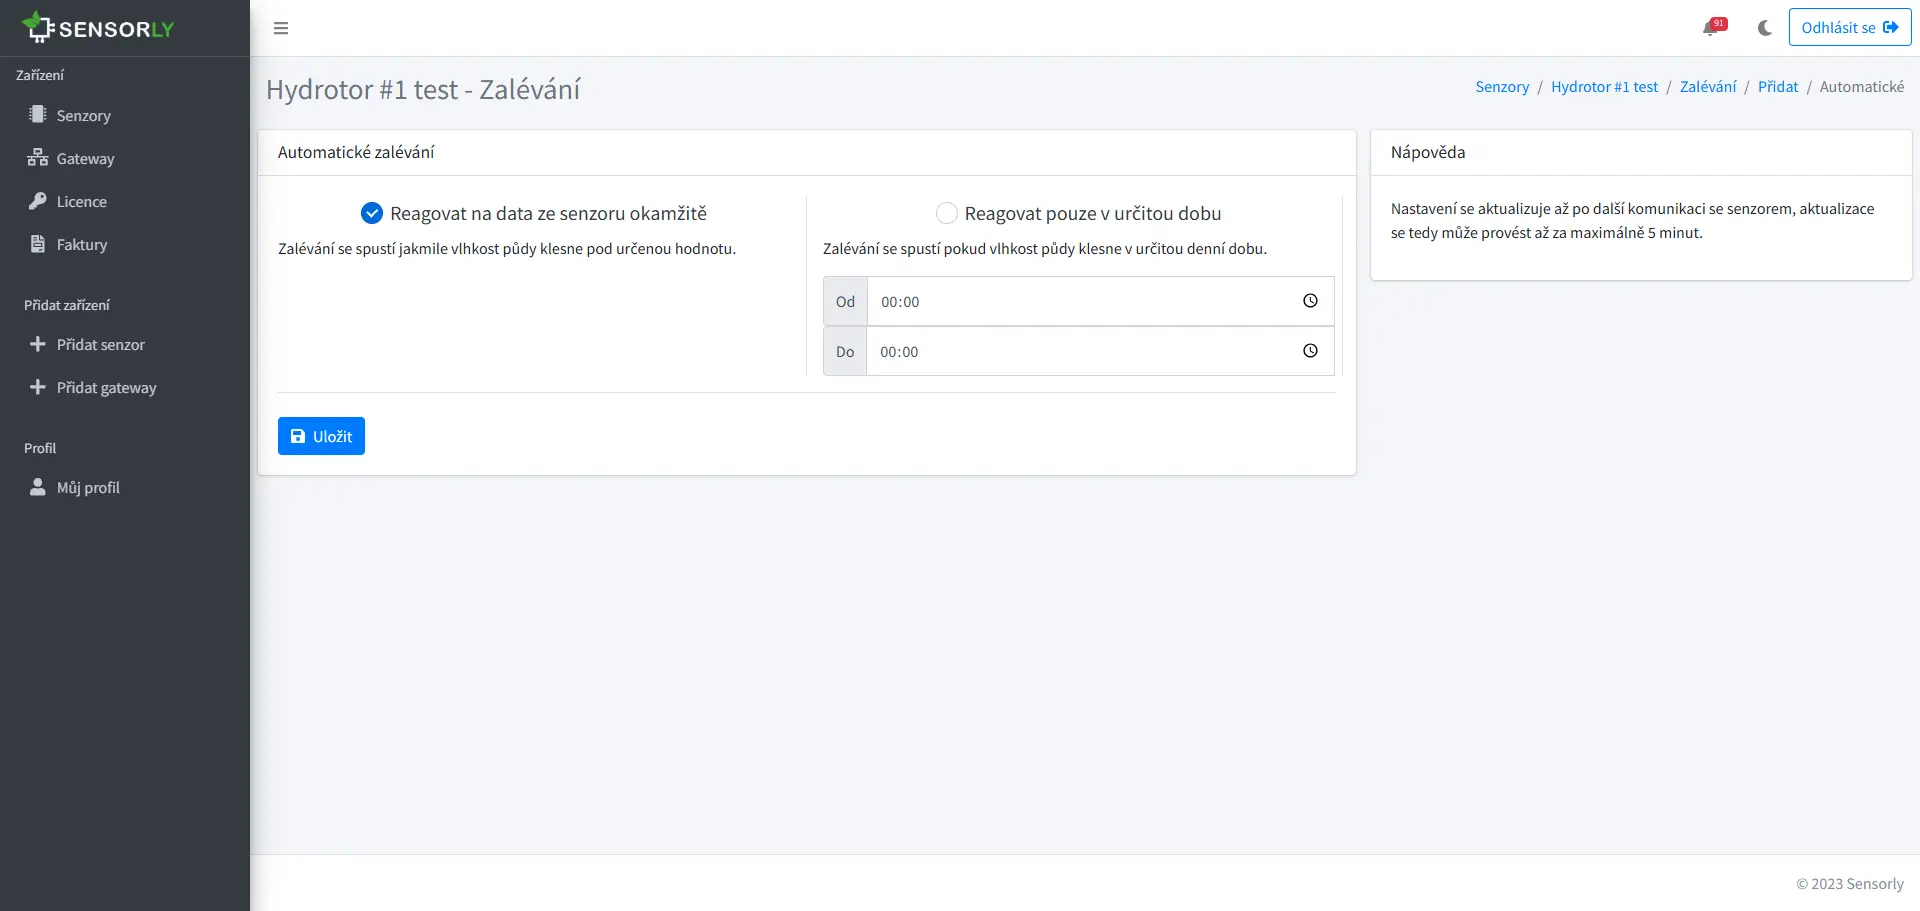Screen dimensions: 1920x911
Task: Click the Uložit button
Action: (x=321, y=436)
